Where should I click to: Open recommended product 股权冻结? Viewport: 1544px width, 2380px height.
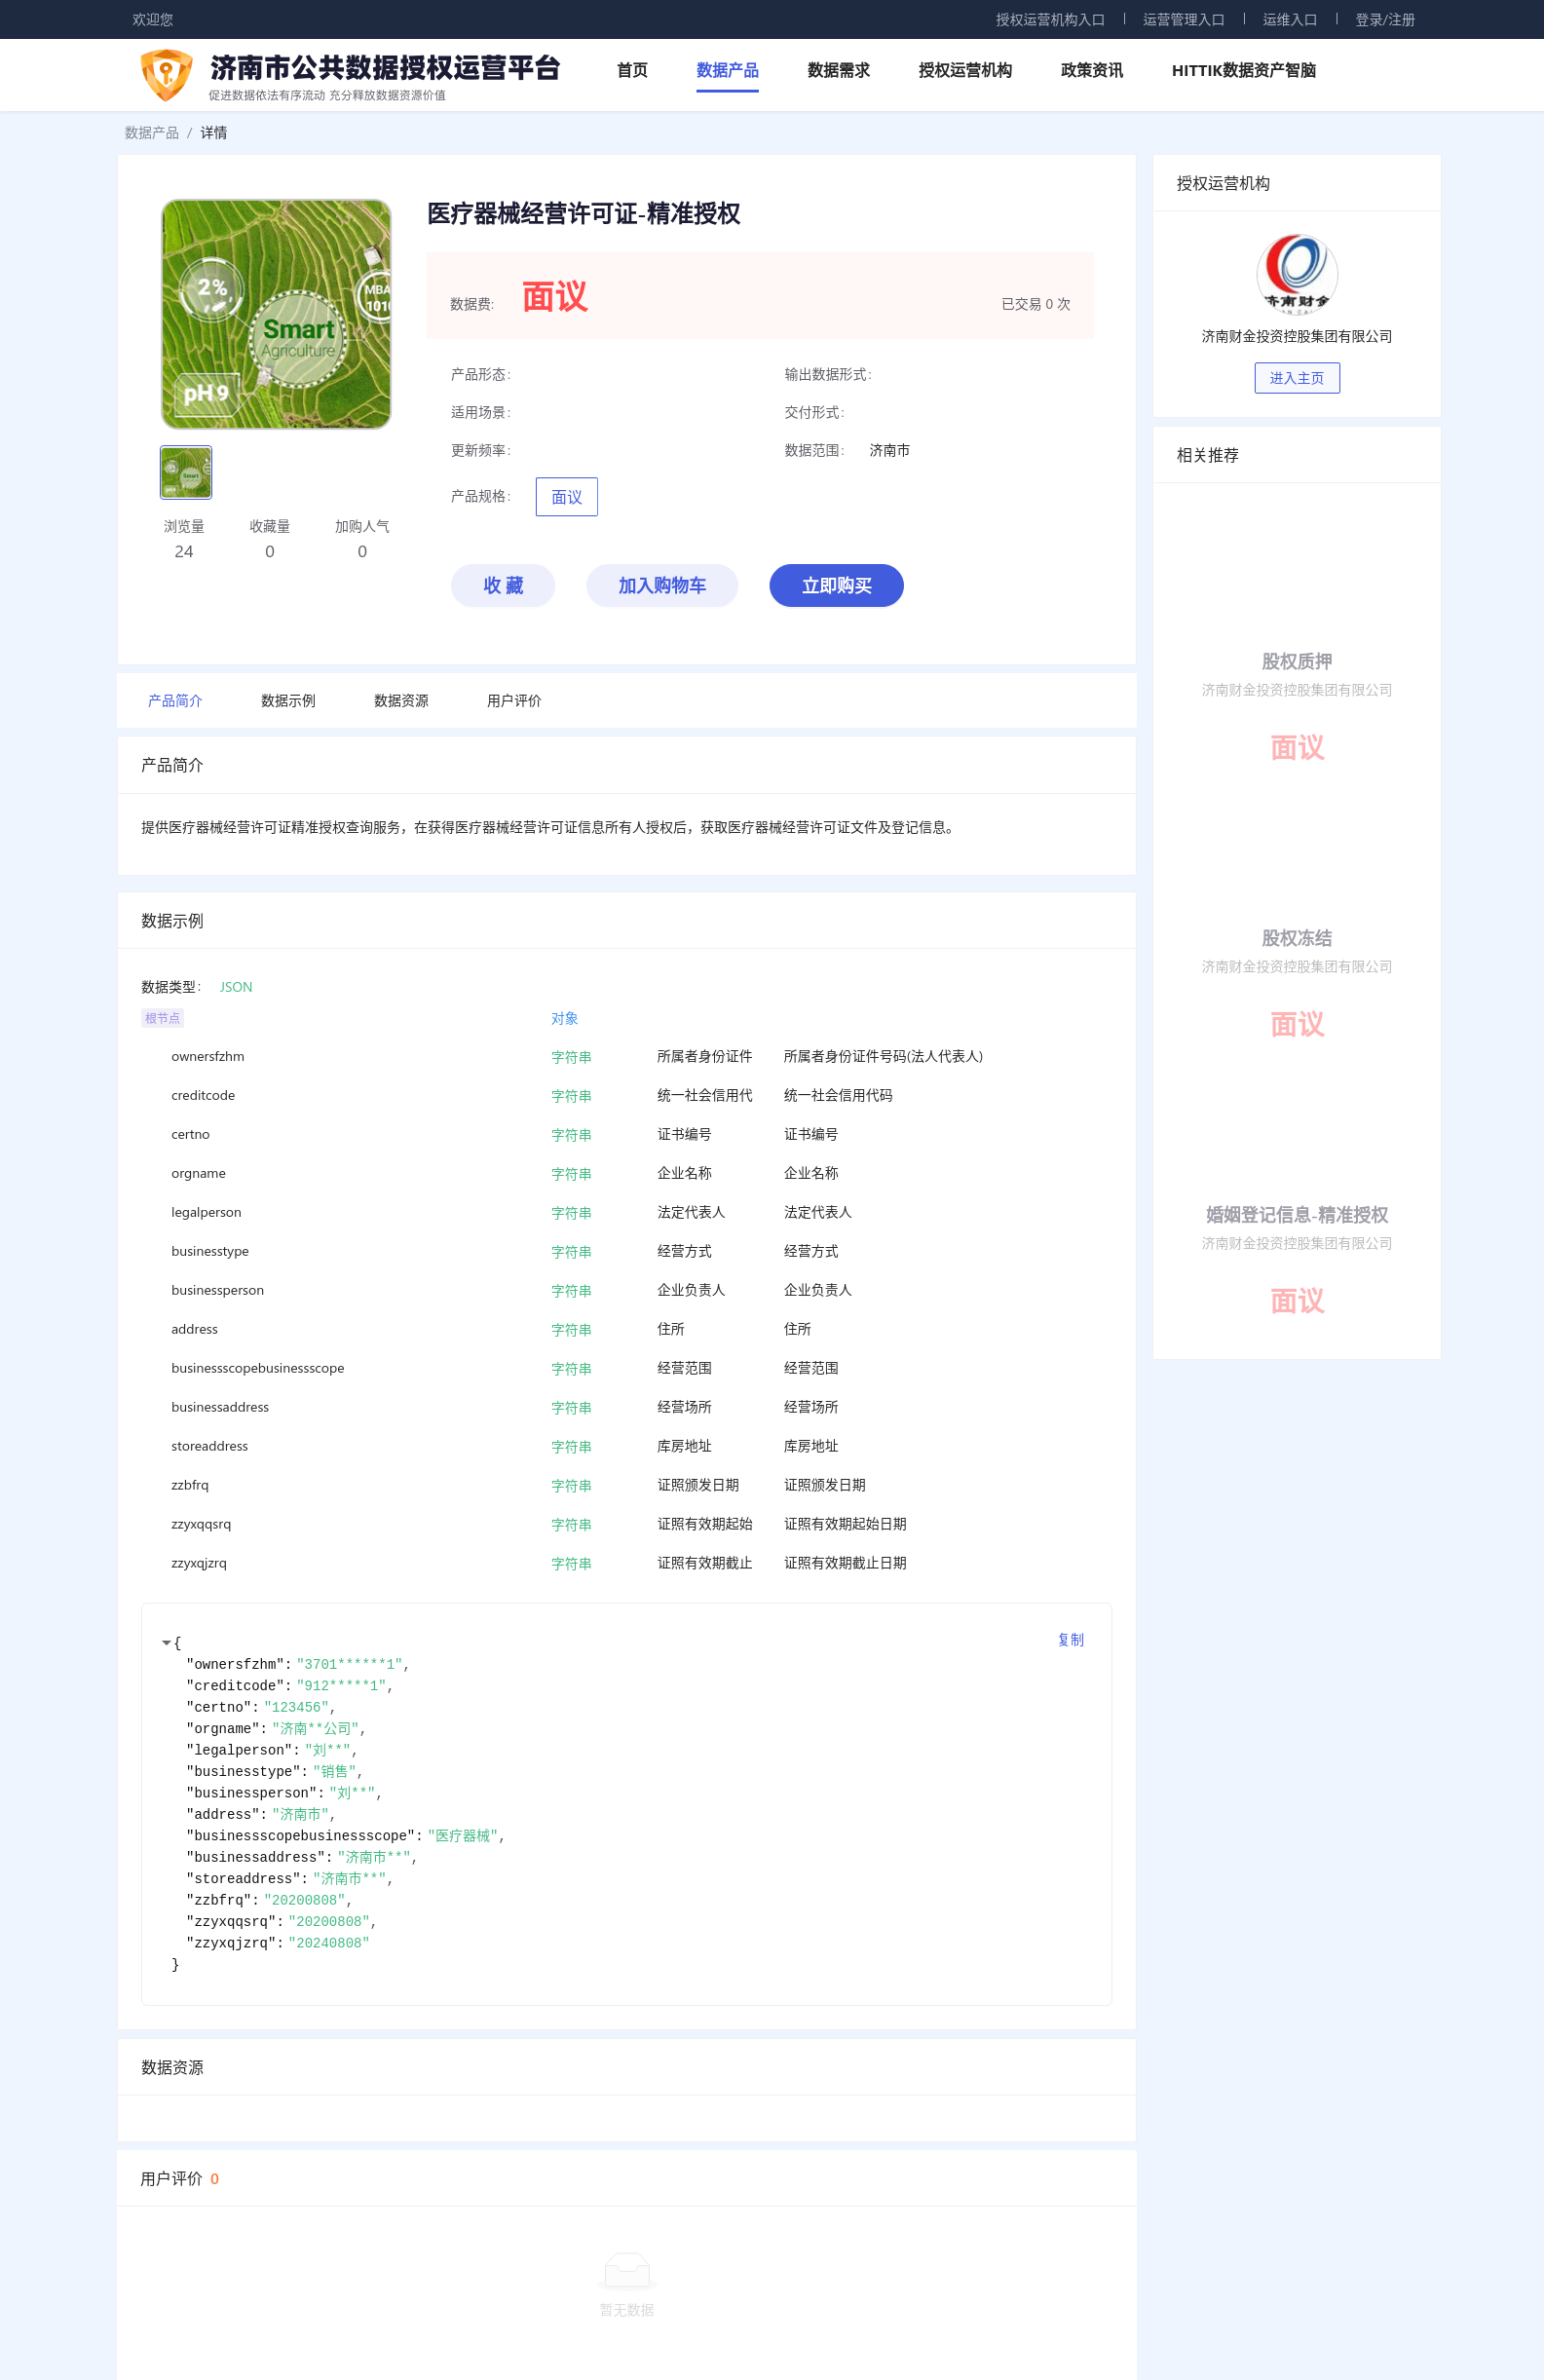(x=1296, y=937)
